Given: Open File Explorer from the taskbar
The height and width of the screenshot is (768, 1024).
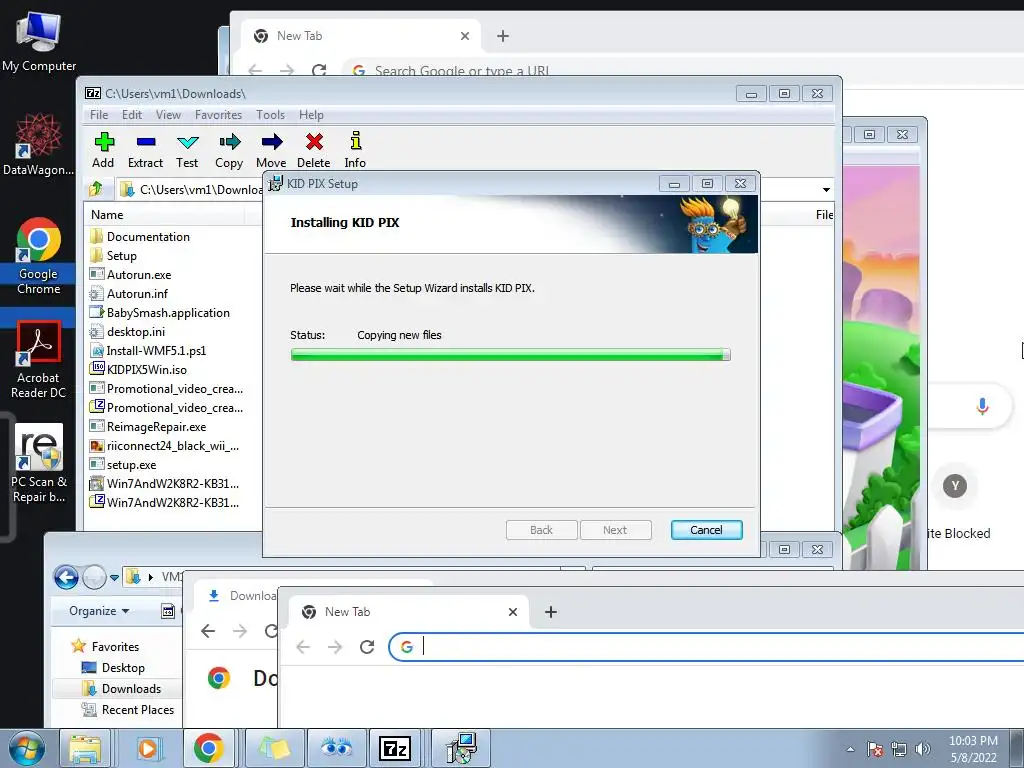Looking at the screenshot, I should pos(85,748).
